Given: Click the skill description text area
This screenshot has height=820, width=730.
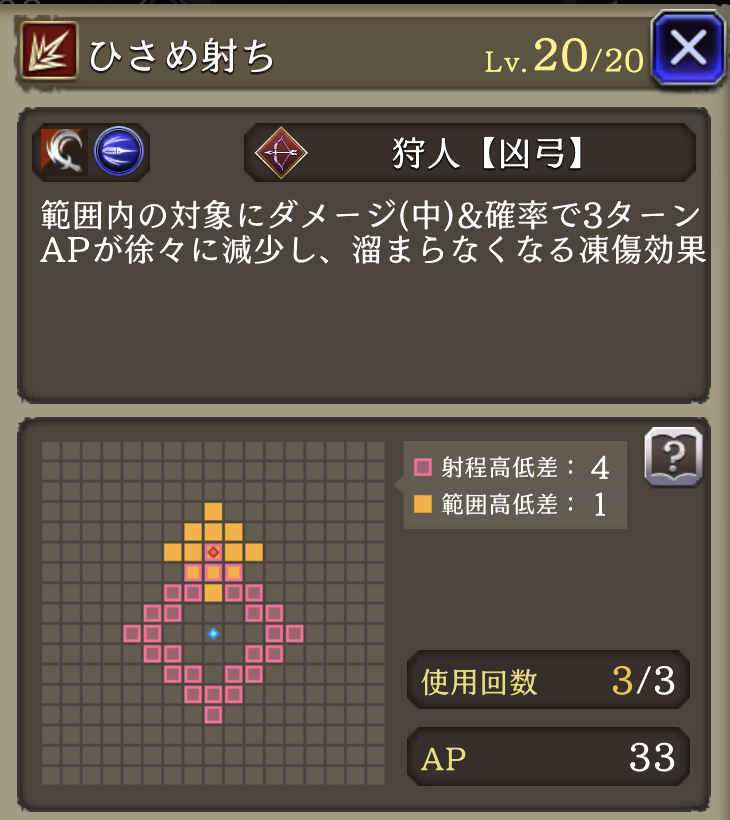Looking at the screenshot, I should [x=372, y=232].
